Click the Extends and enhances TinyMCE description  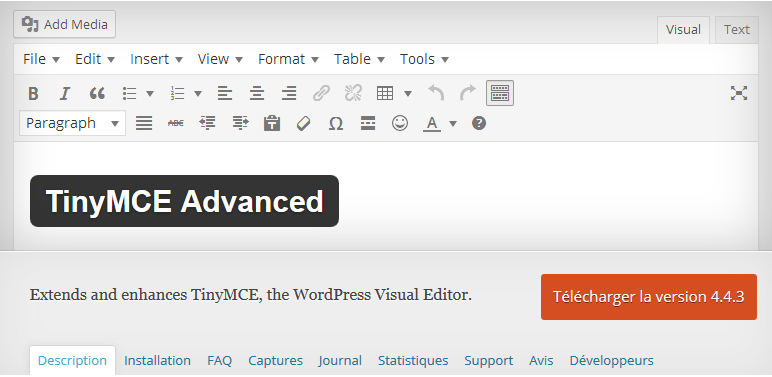tap(251, 295)
